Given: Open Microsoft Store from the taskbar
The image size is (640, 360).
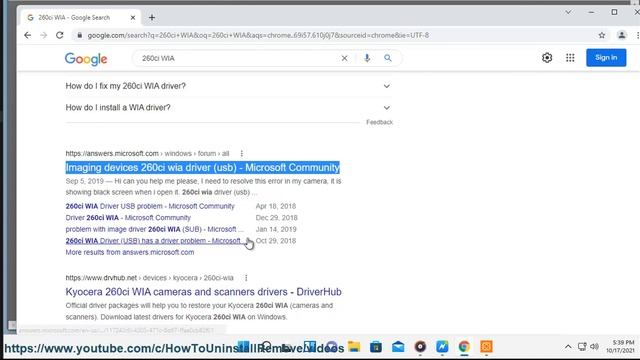Looking at the screenshot, I should point(376,347).
